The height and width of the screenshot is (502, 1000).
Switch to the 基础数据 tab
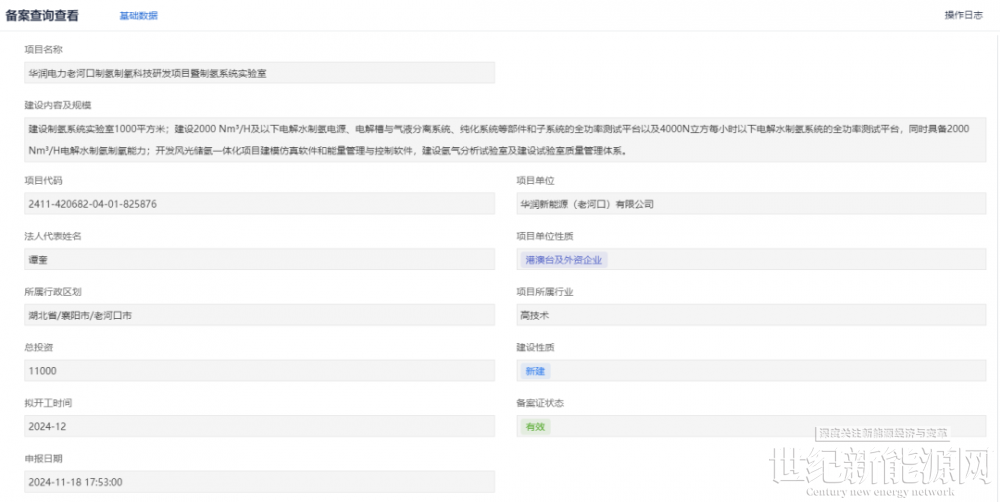click(x=138, y=16)
